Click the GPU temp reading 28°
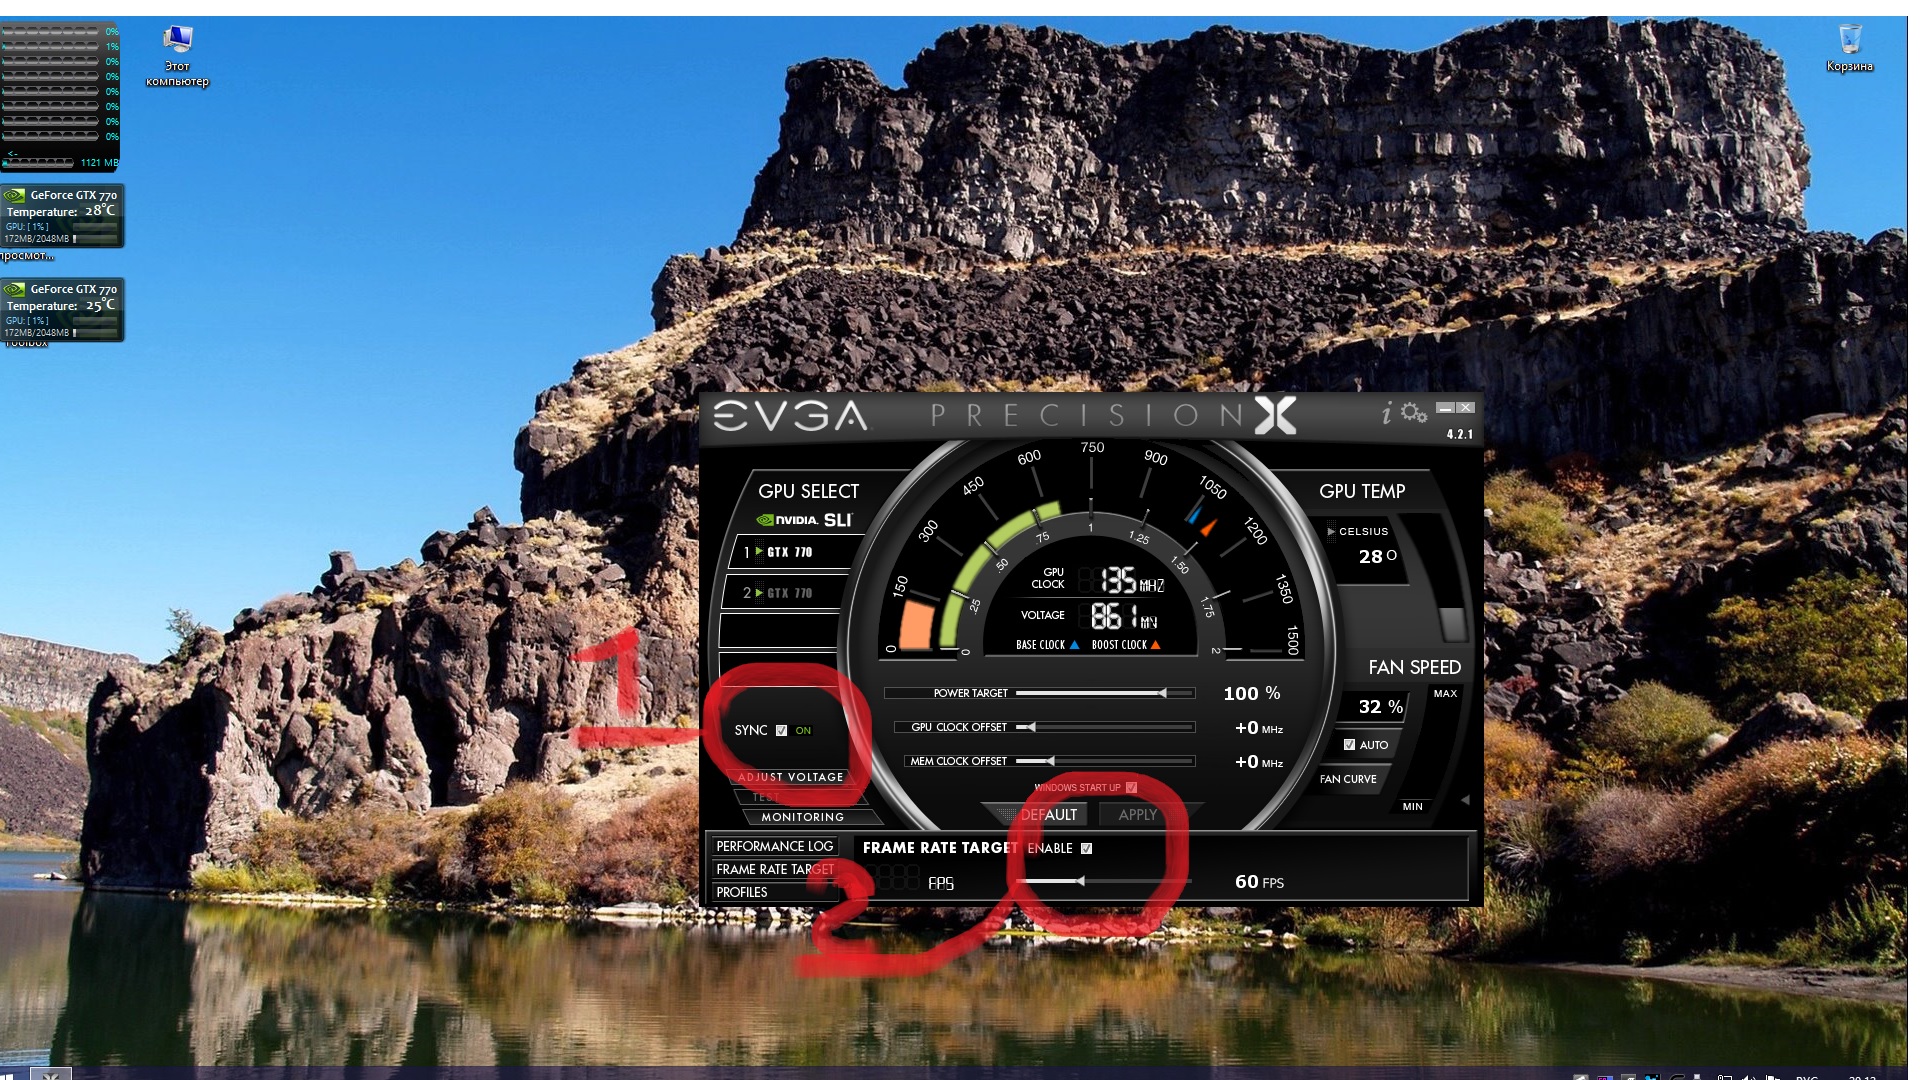The image size is (1920, 1080). (x=1377, y=557)
